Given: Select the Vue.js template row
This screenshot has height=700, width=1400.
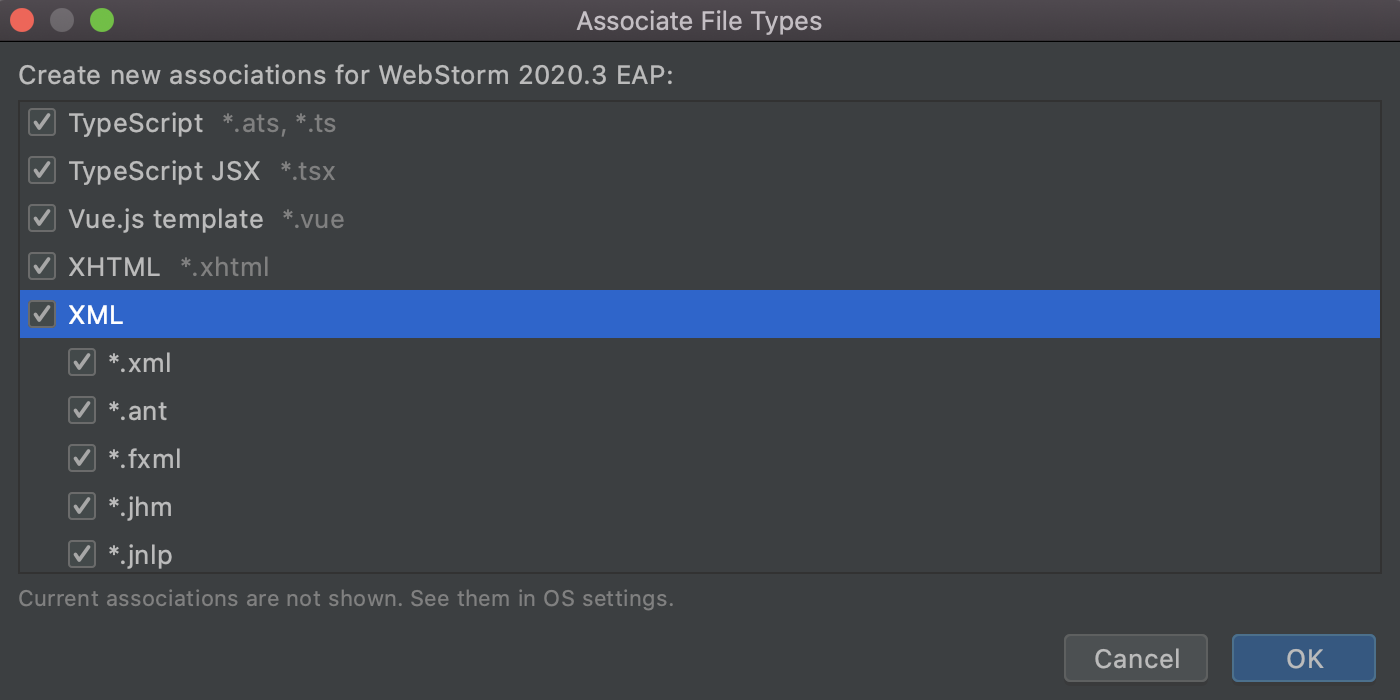Looking at the screenshot, I should click(x=166, y=219).
